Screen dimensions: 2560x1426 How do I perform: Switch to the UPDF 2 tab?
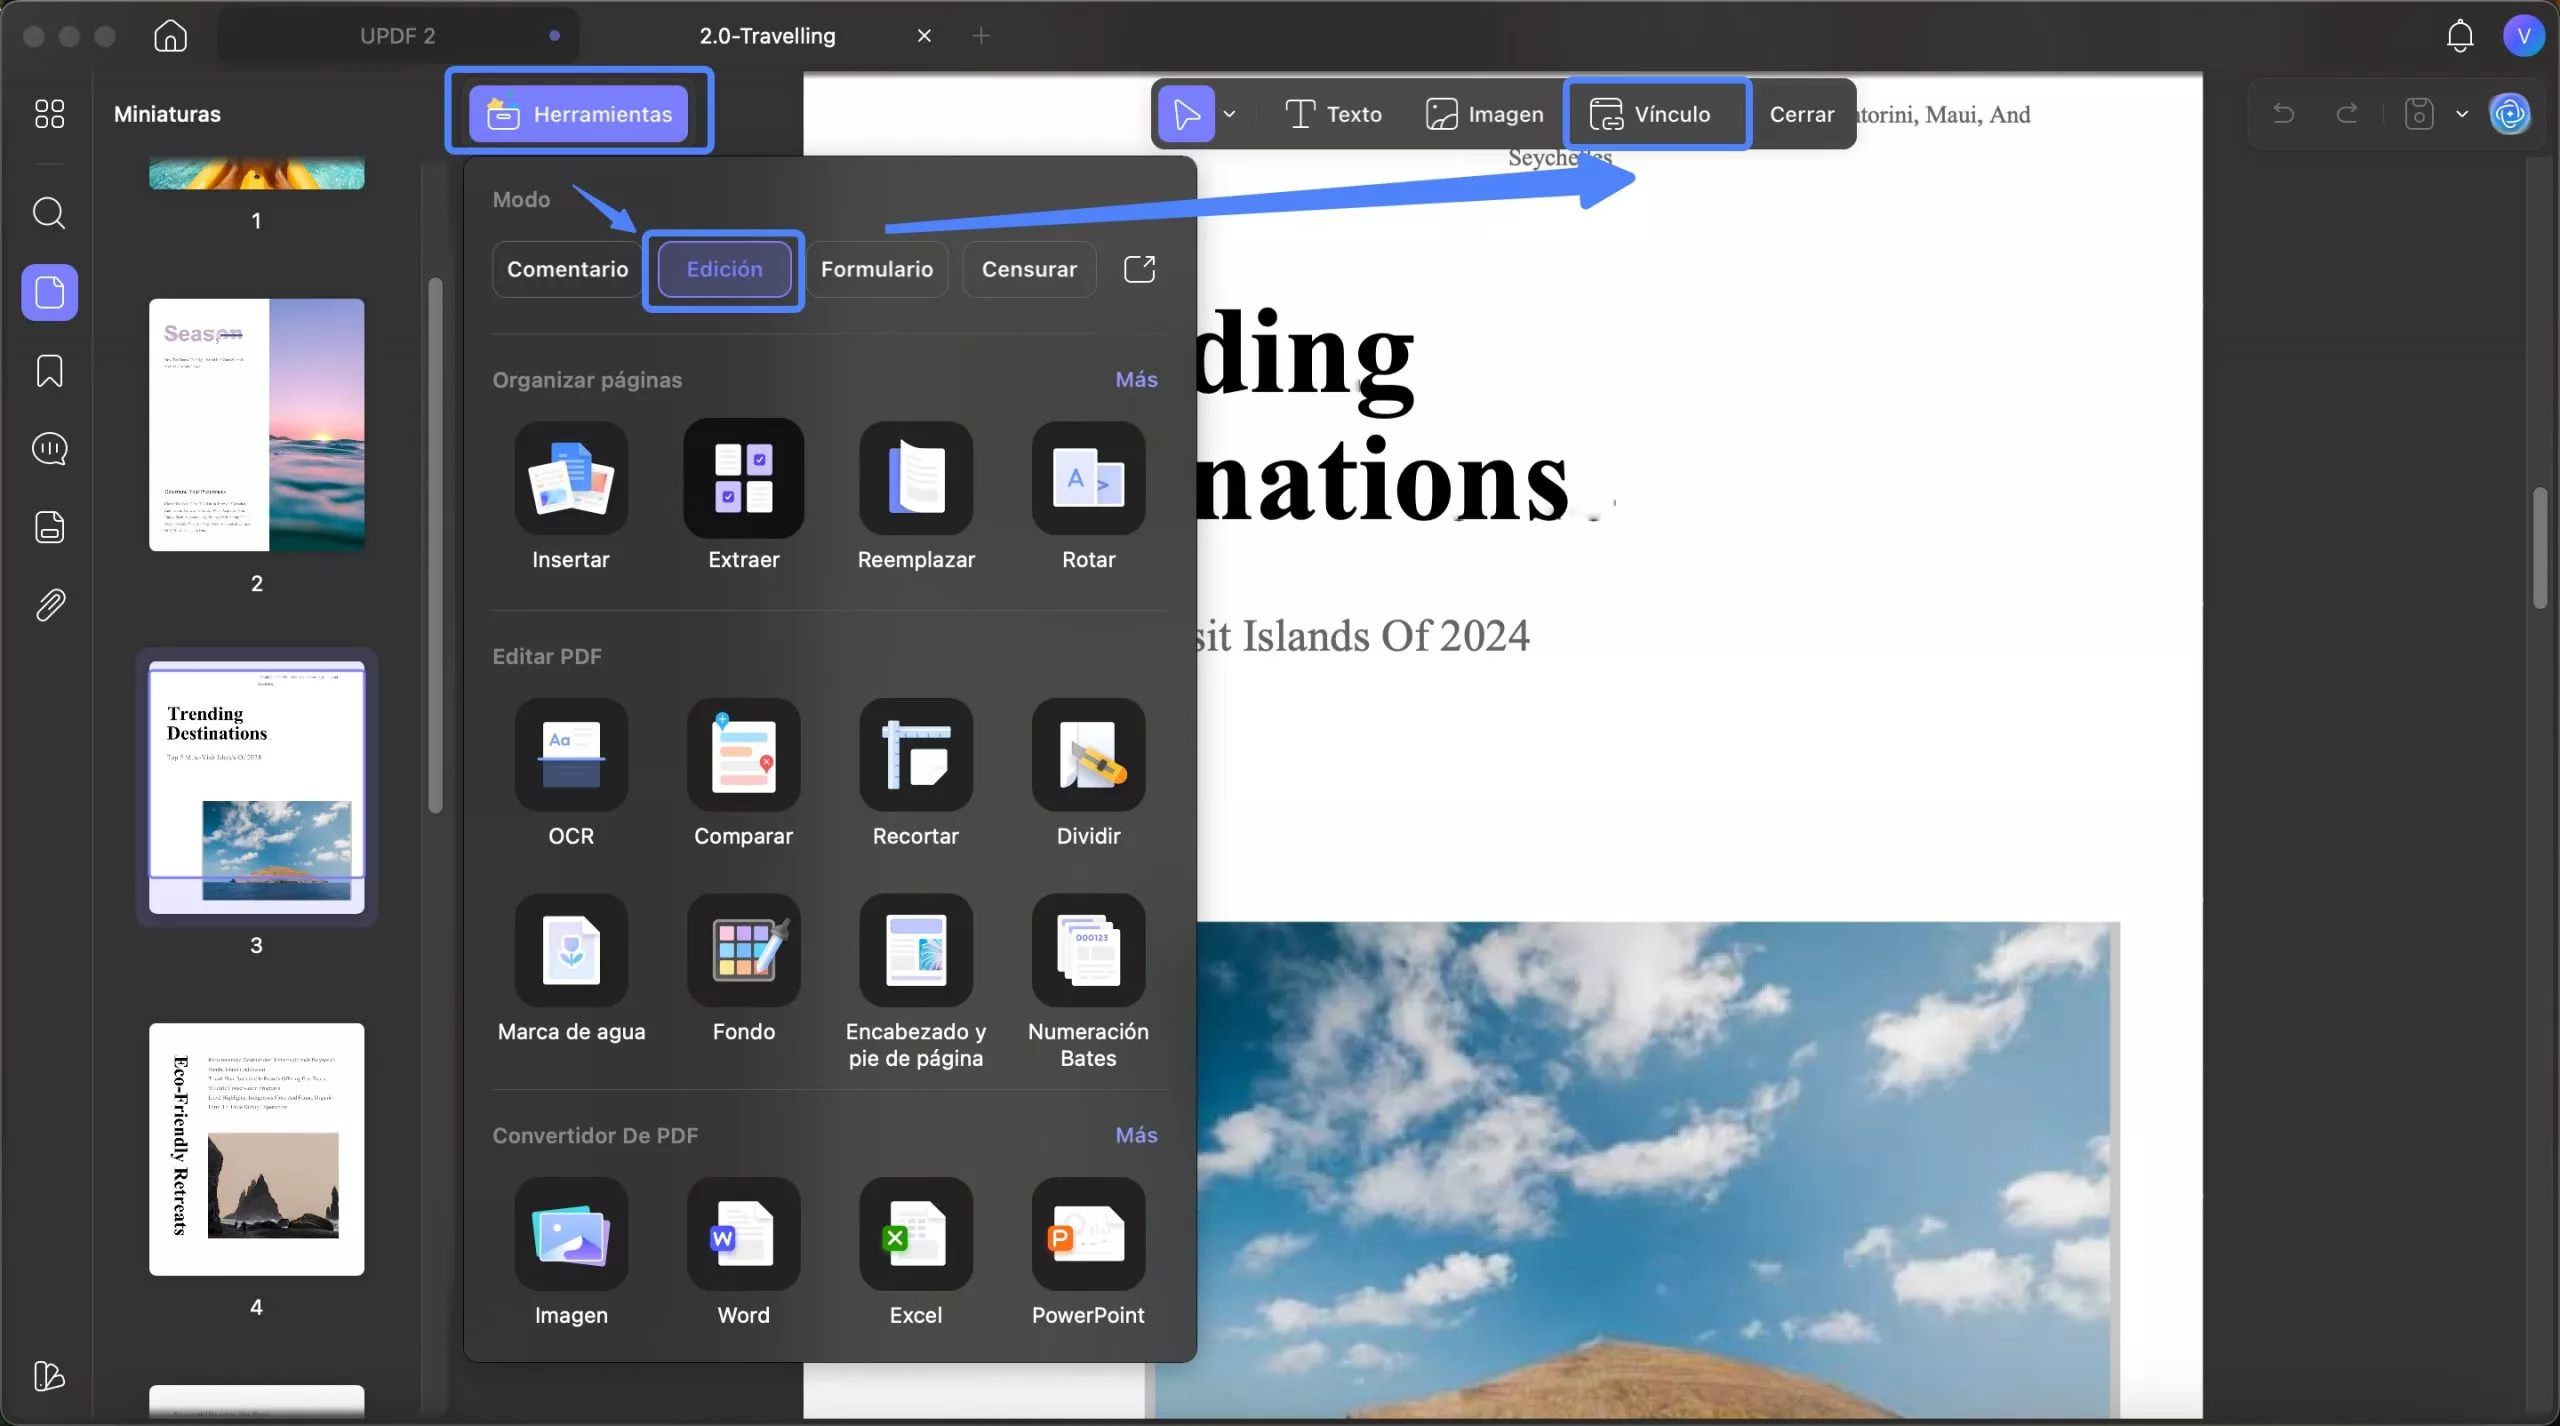(398, 36)
